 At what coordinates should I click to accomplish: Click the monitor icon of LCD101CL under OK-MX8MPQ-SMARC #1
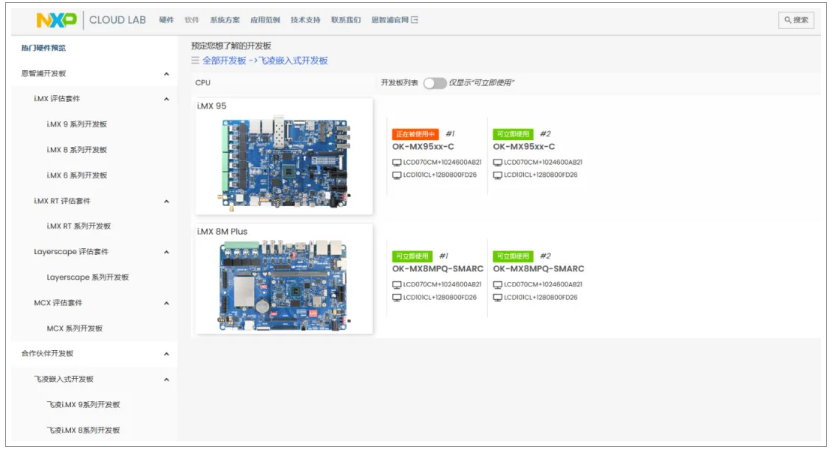[396, 298]
